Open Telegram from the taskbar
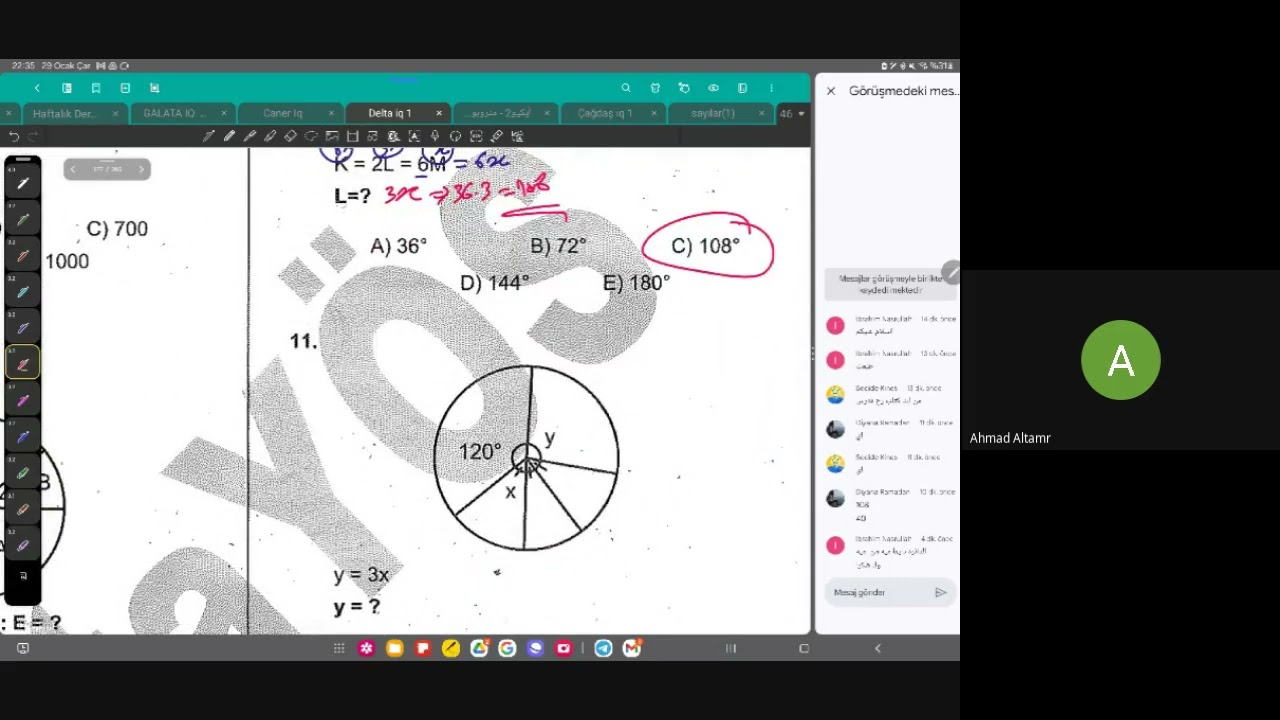The height and width of the screenshot is (720, 1280). point(603,648)
